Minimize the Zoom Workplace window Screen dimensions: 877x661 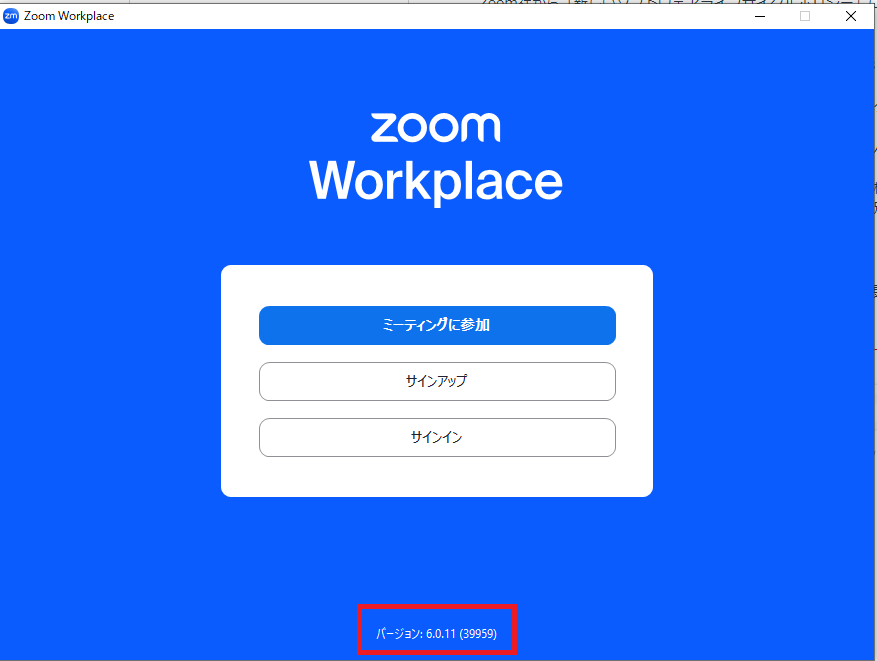tap(760, 16)
